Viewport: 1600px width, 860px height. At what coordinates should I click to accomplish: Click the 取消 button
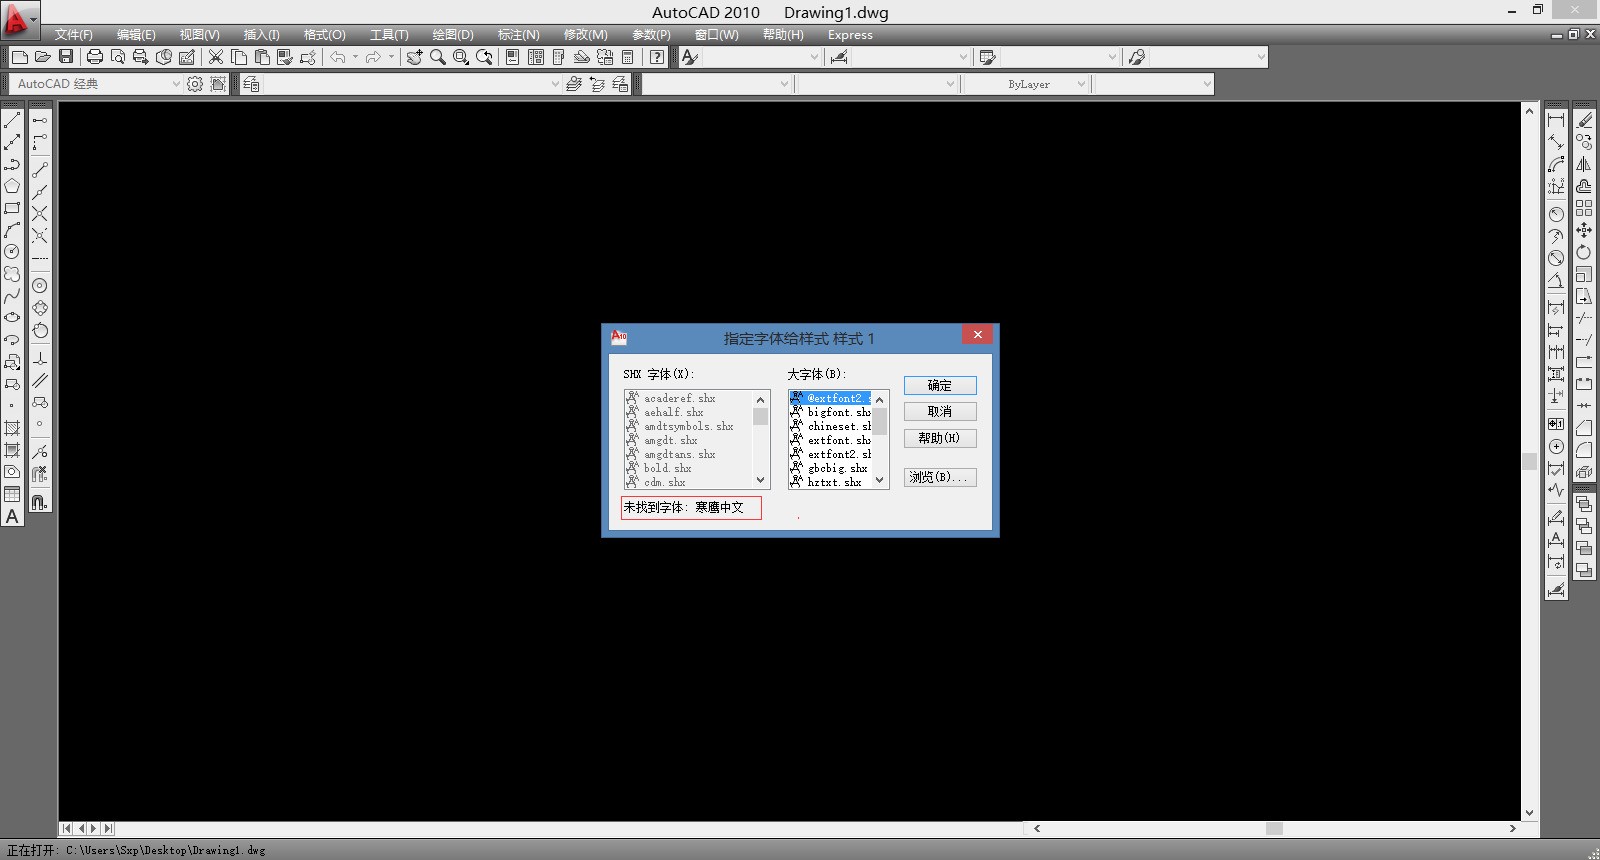point(940,411)
